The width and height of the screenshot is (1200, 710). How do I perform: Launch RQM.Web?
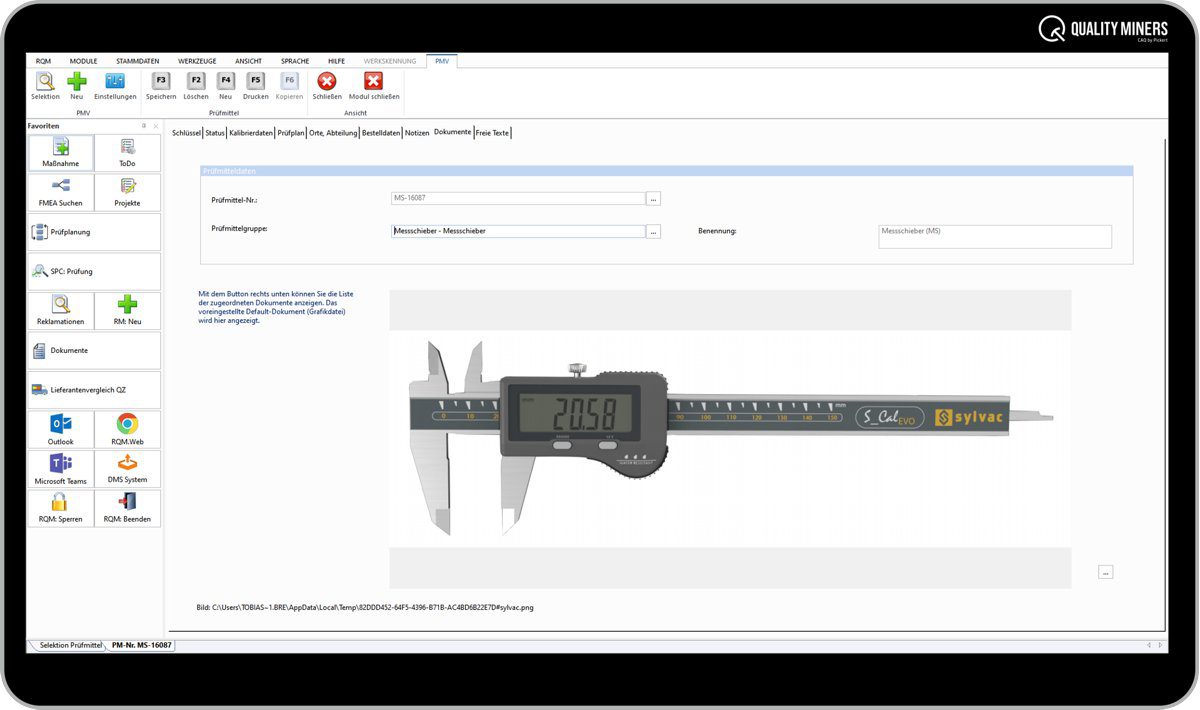(x=127, y=430)
